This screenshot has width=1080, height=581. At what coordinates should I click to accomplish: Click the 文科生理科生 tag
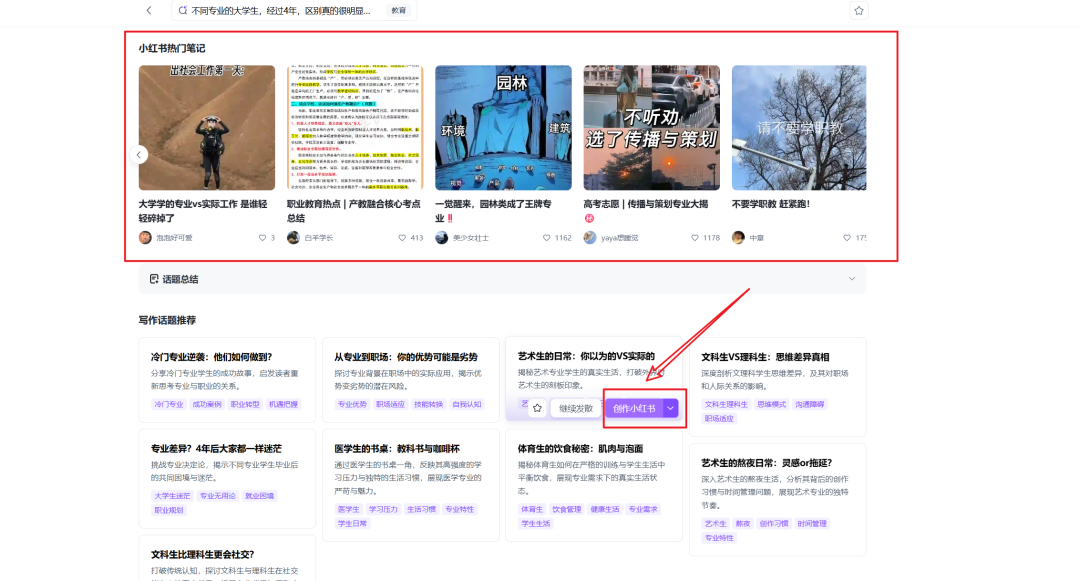pyautogui.click(x=726, y=404)
